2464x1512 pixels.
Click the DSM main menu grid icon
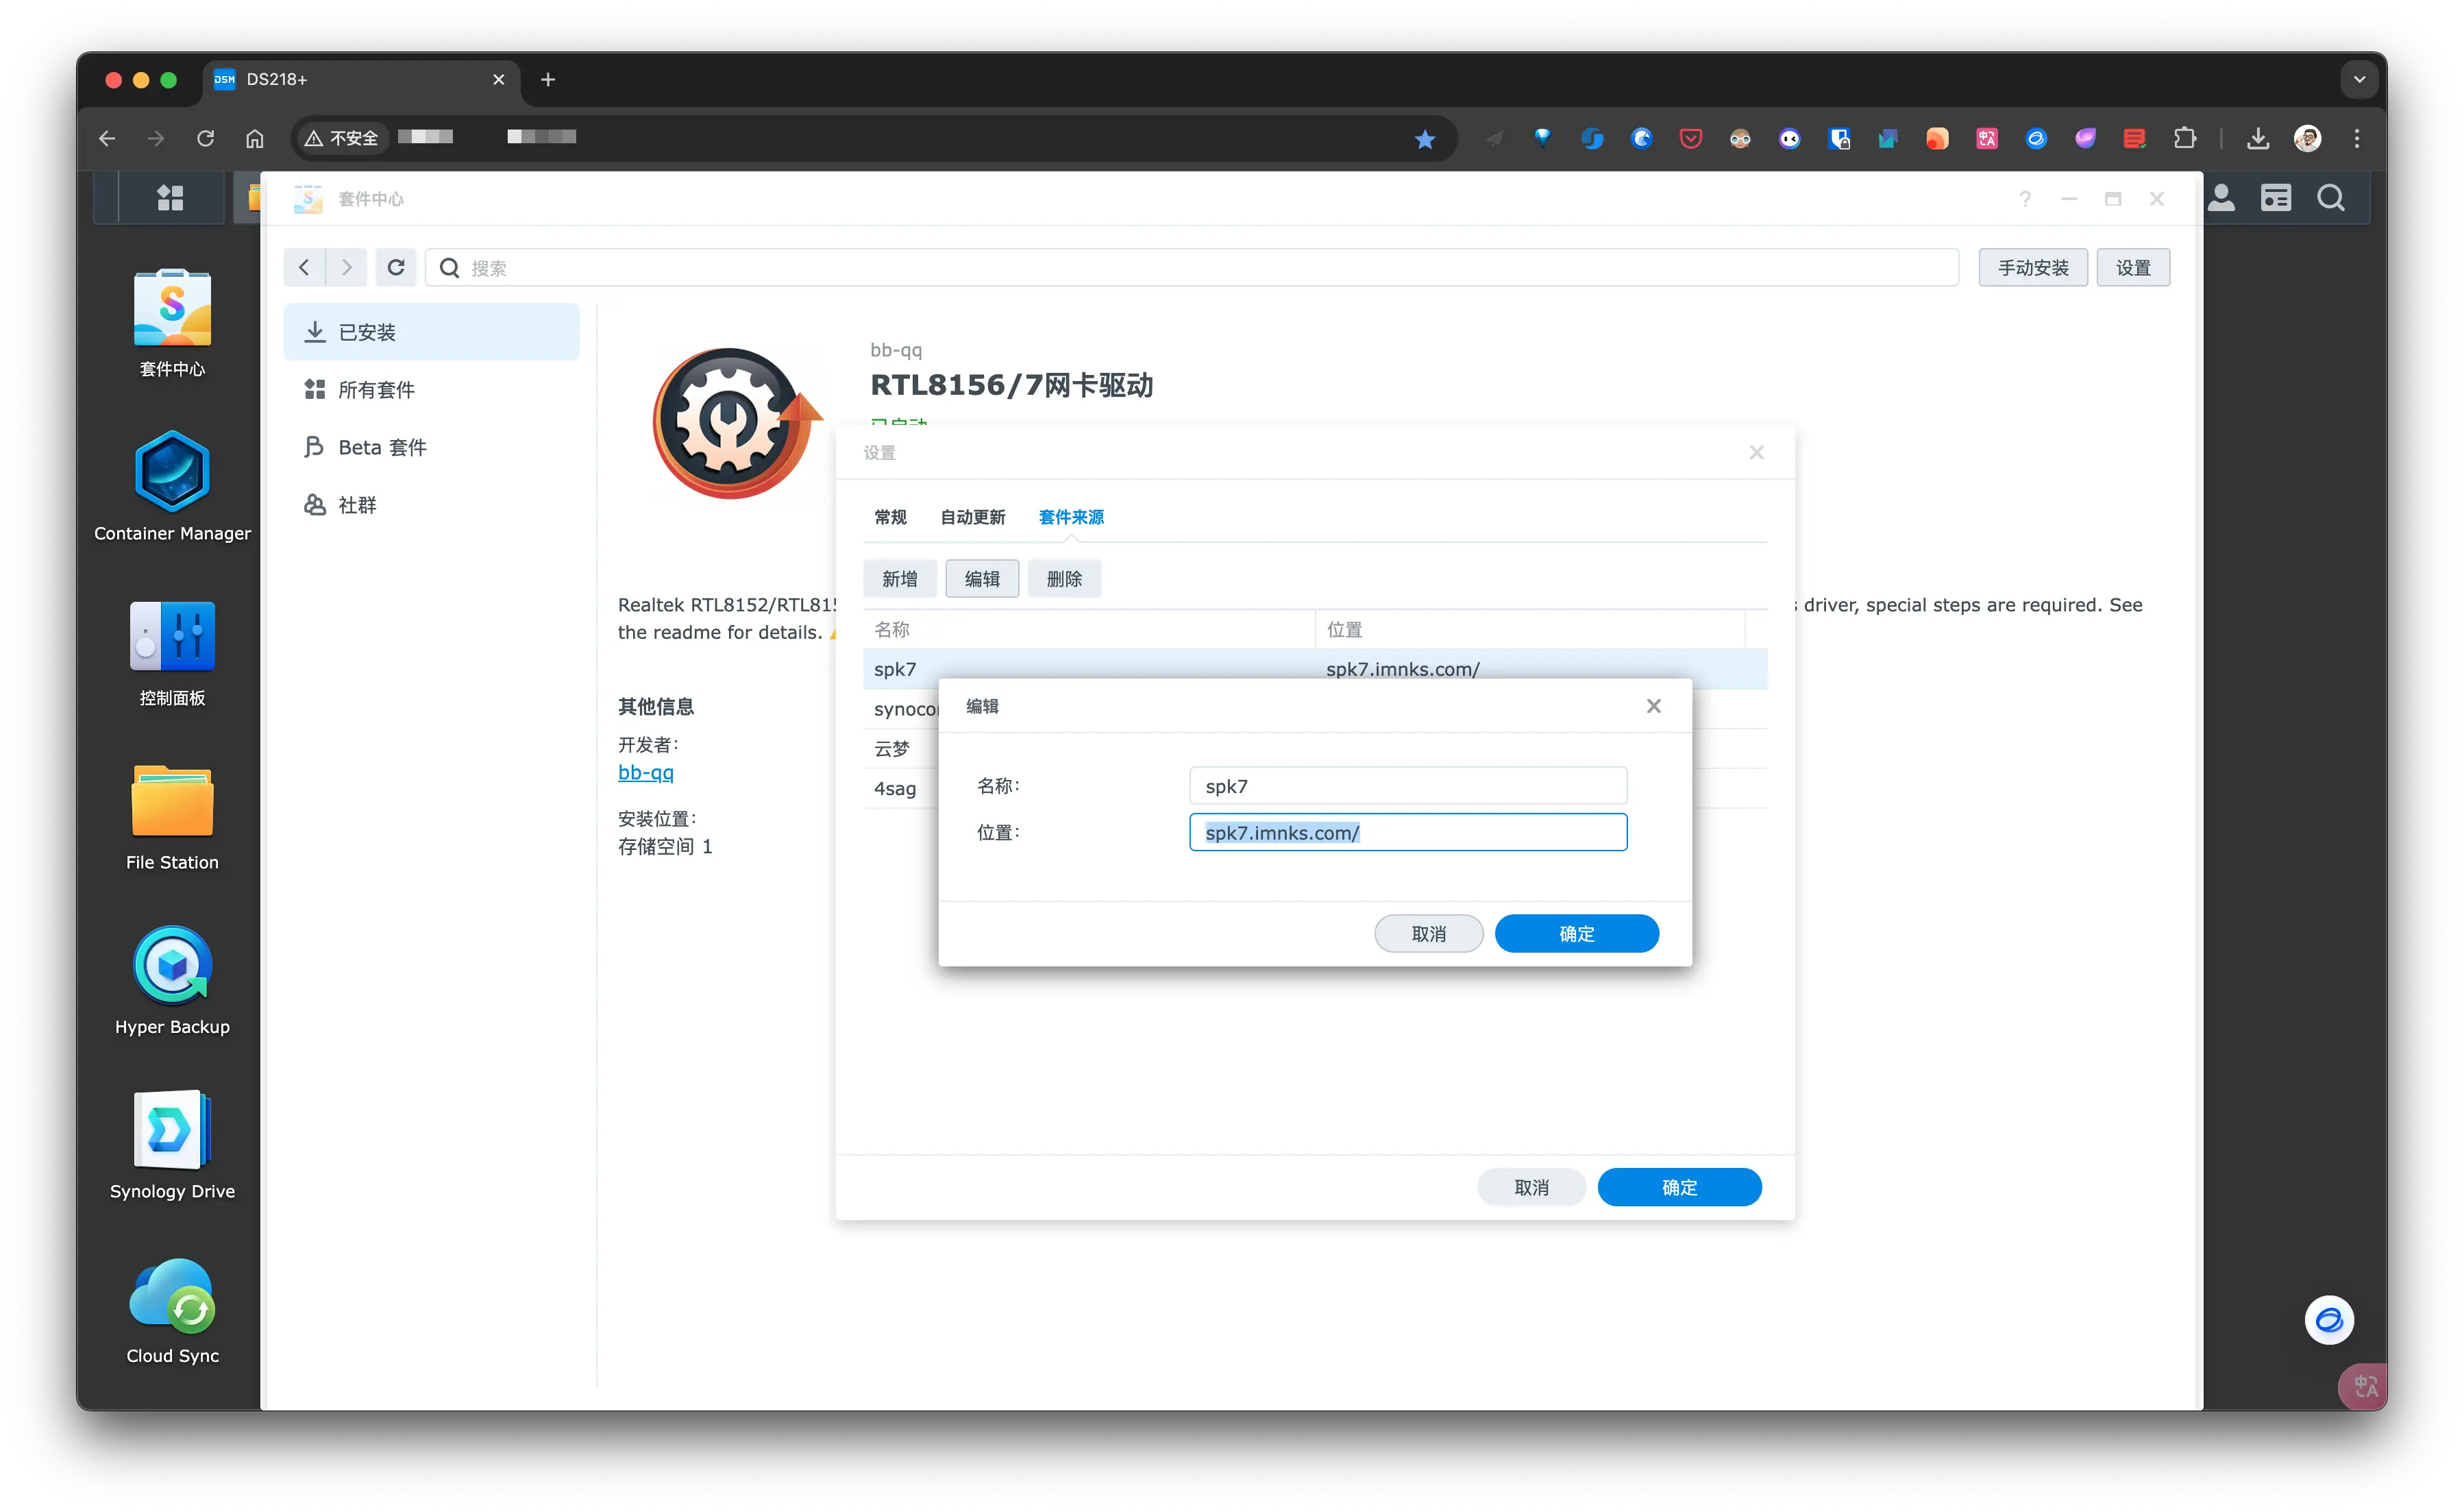170,198
